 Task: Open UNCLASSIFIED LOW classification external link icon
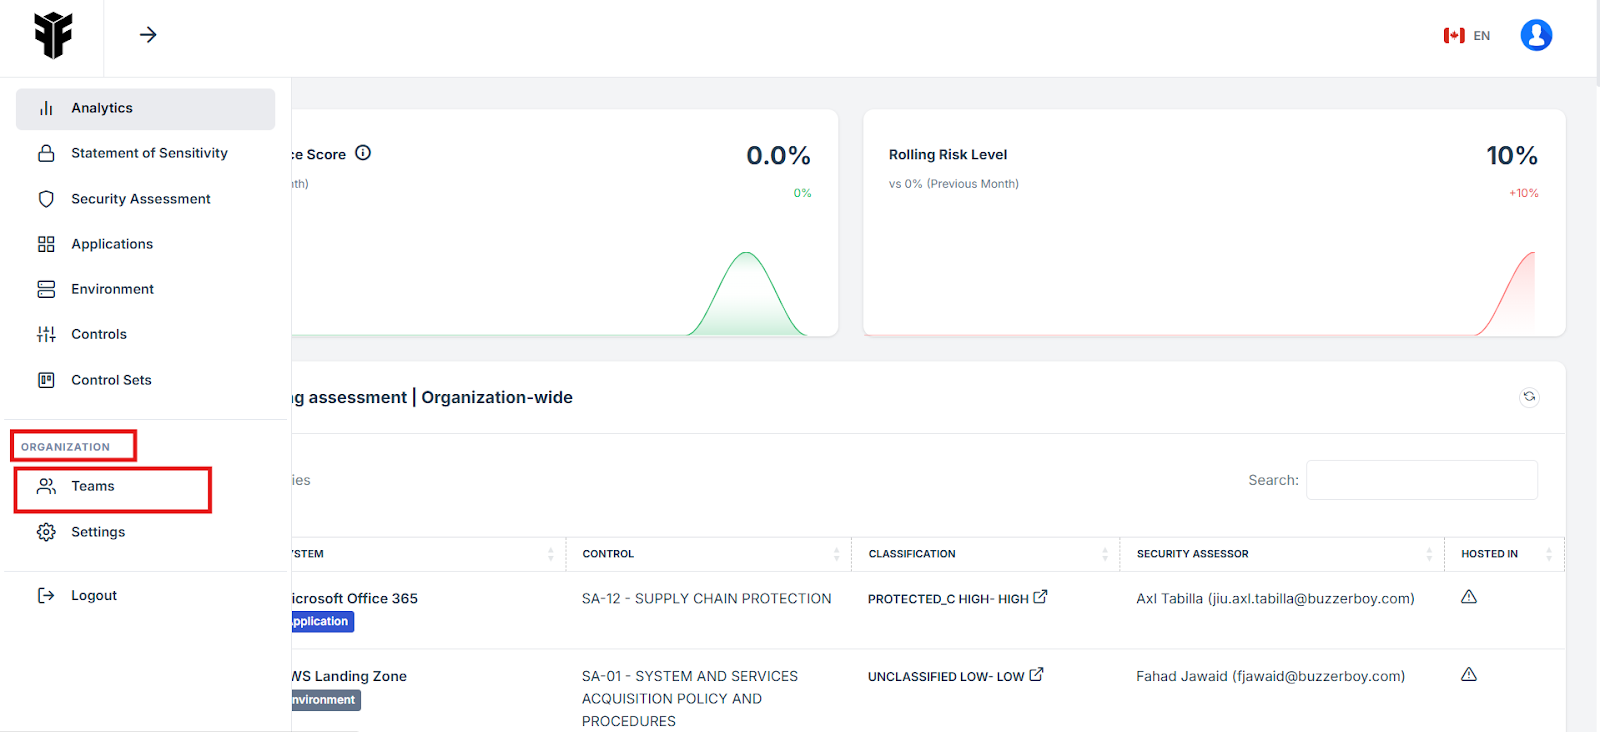click(x=1036, y=675)
